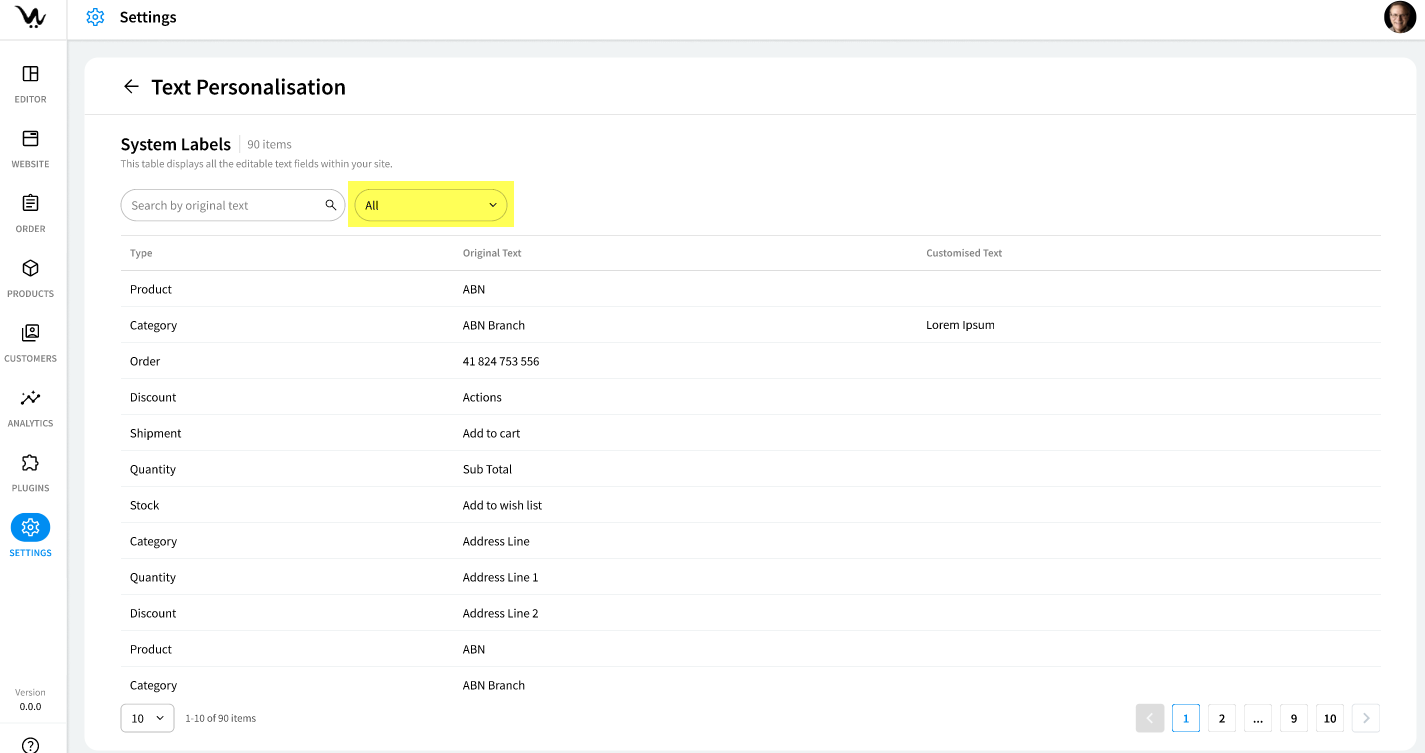The width and height of the screenshot is (1425, 753).
Task: Select the Settings item in sidebar
Action: pyautogui.click(x=30, y=528)
